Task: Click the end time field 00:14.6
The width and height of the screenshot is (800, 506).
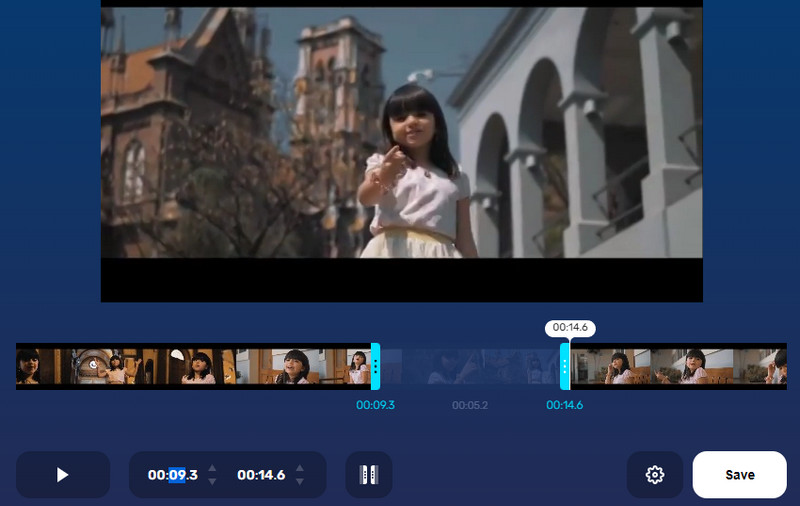Action: (x=261, y=475)
